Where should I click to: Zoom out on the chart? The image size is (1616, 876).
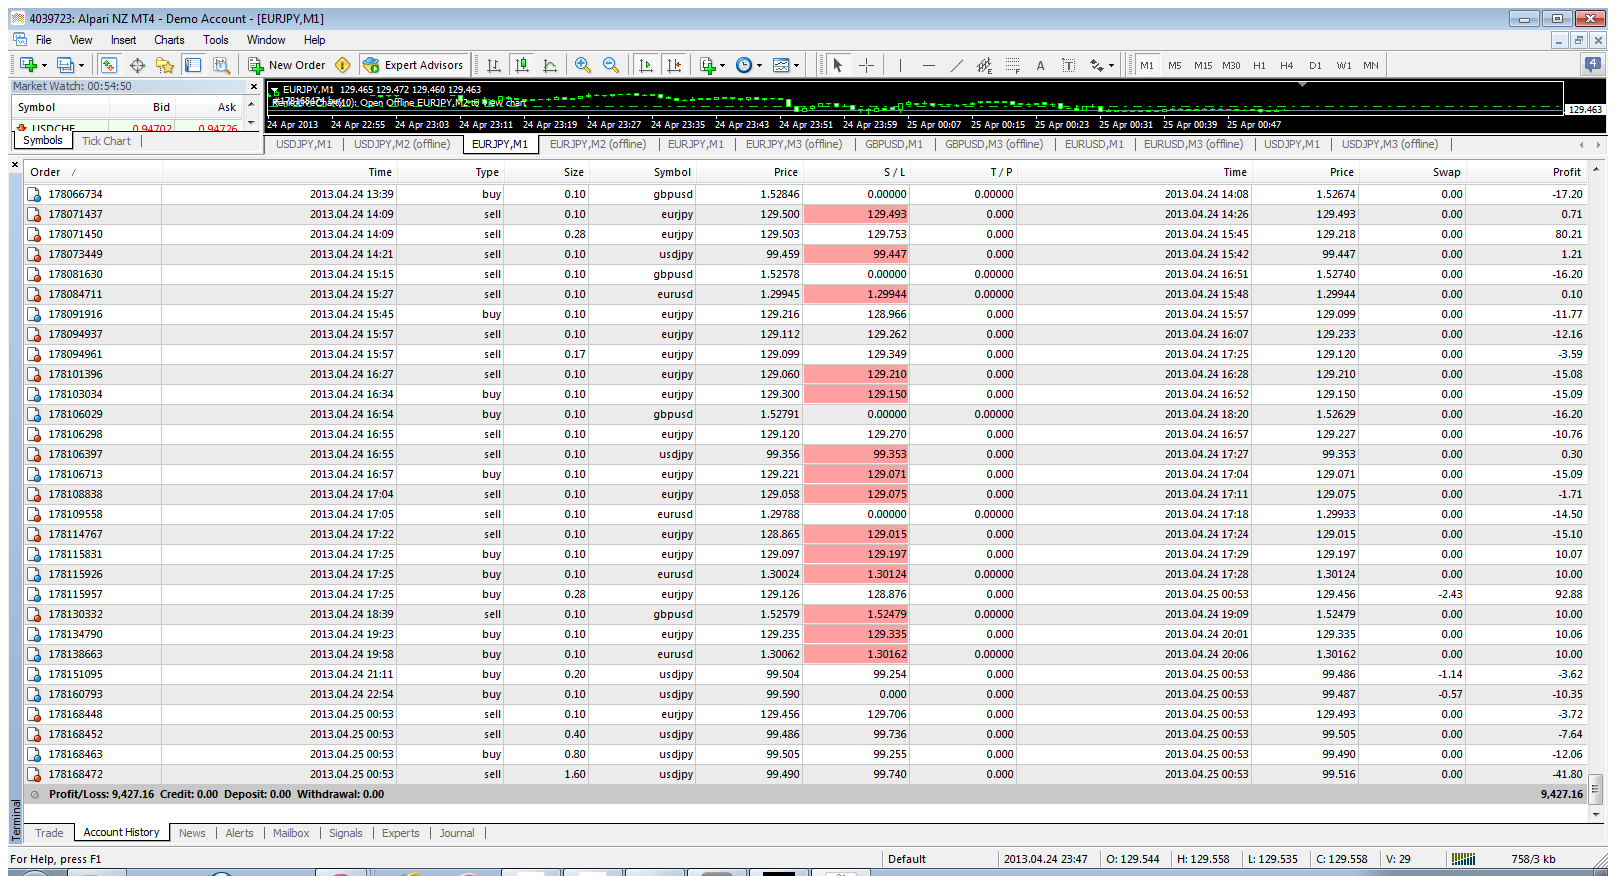click(x=611, y=65)
